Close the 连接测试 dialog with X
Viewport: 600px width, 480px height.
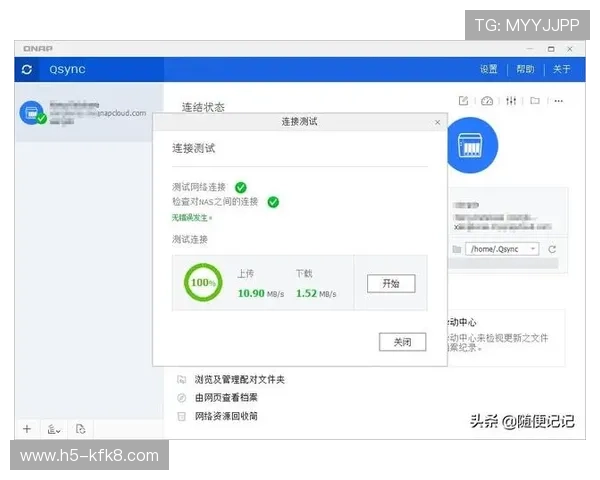[x=437, y=122]
